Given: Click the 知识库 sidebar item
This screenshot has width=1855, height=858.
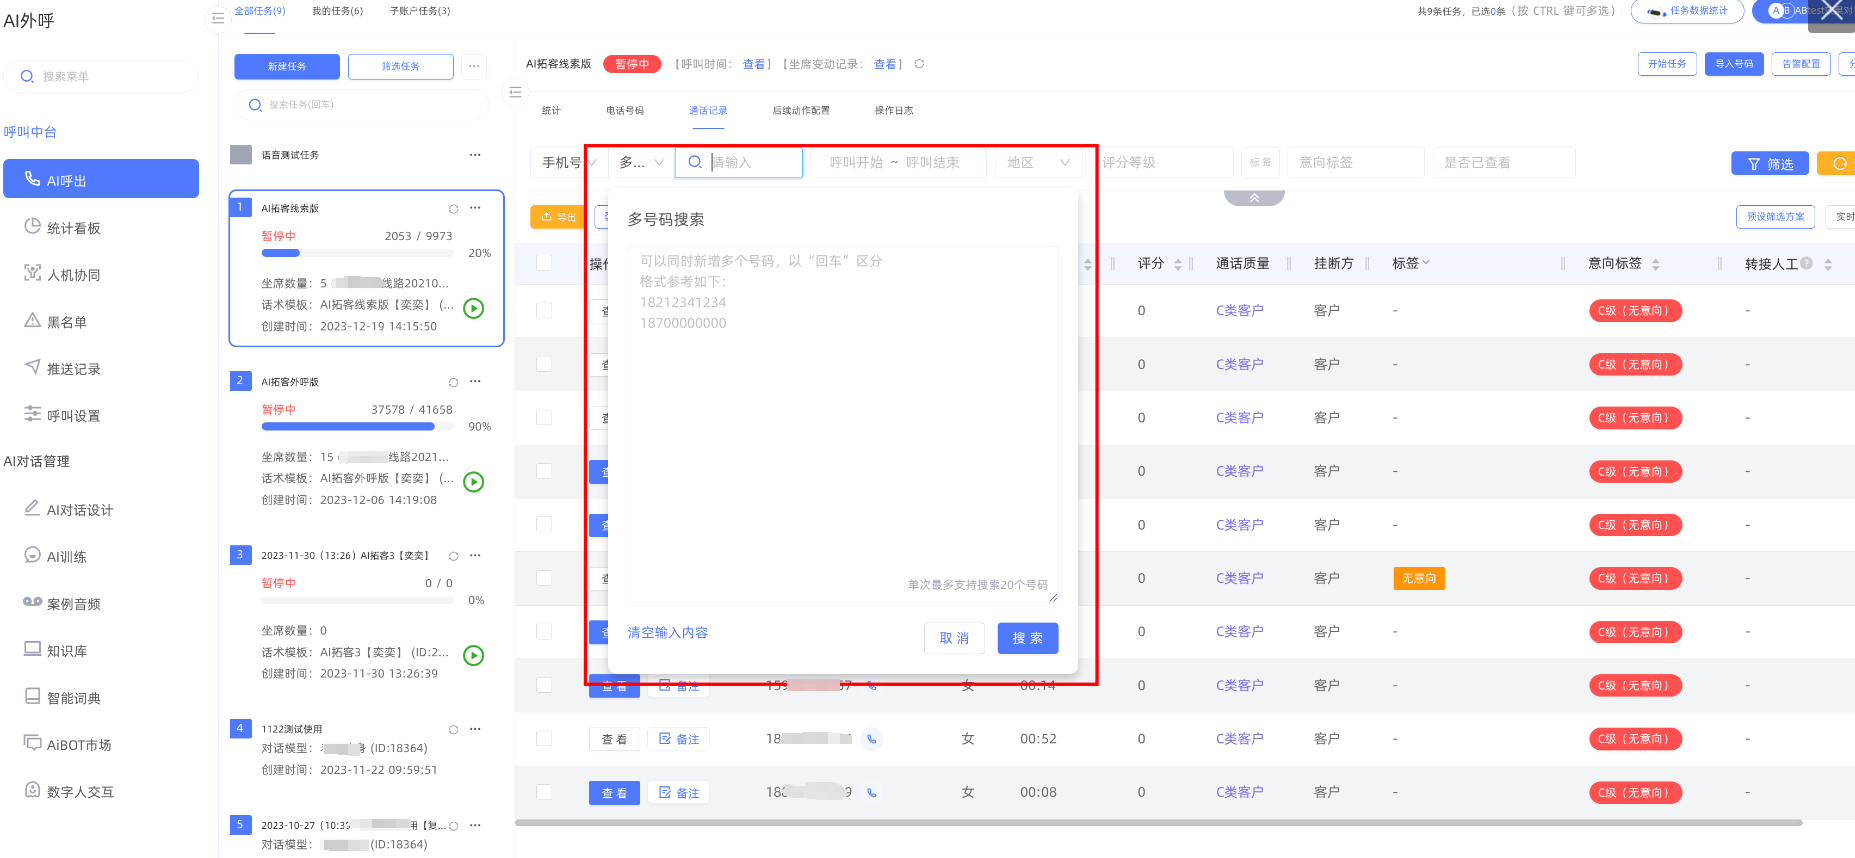Looking at the screenshot, I should [x=67, y=651].
